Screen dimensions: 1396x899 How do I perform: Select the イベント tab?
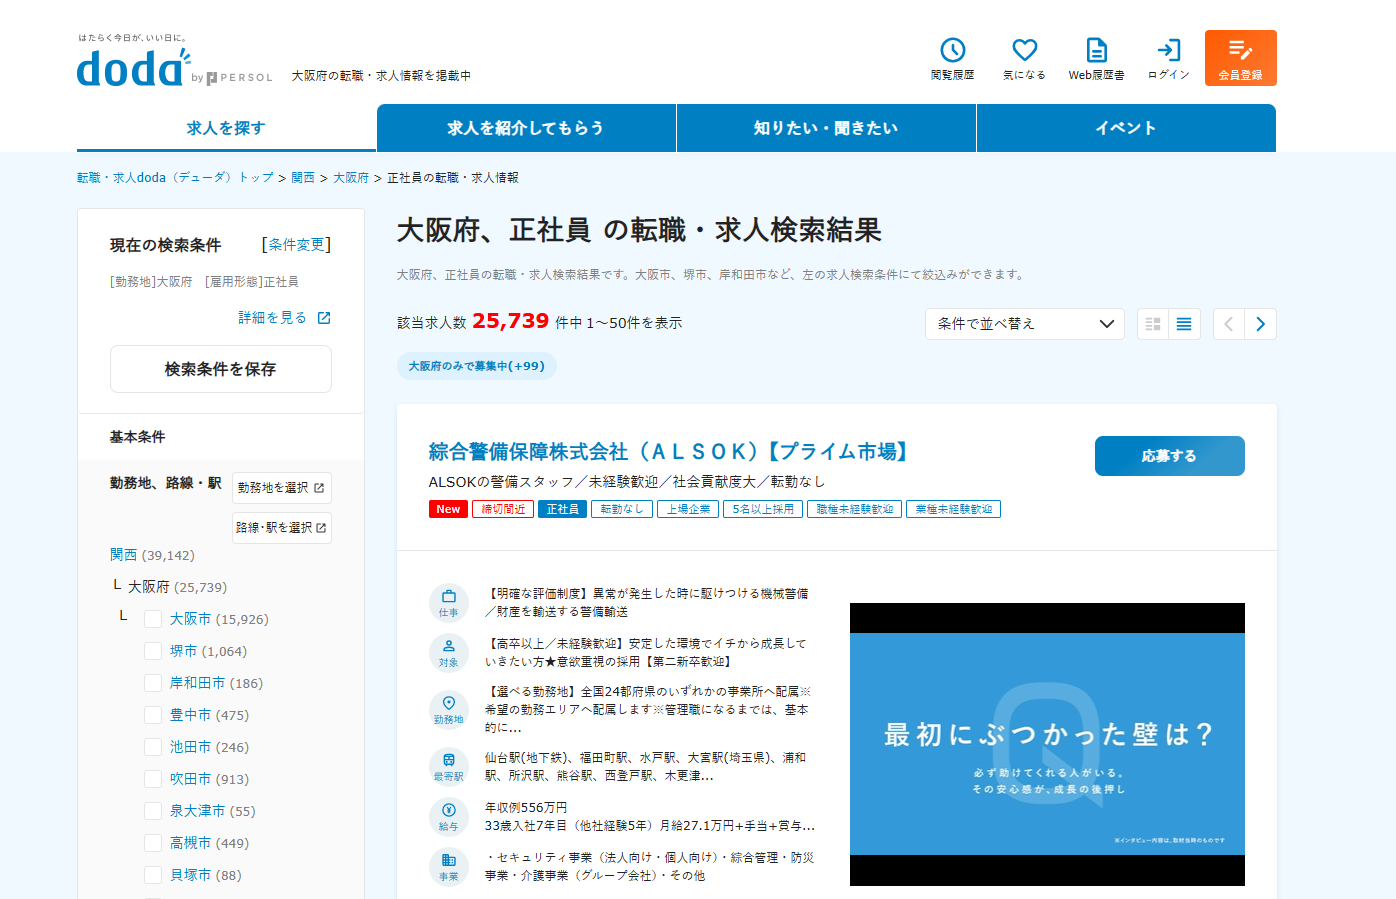[x=1126, y=128]
